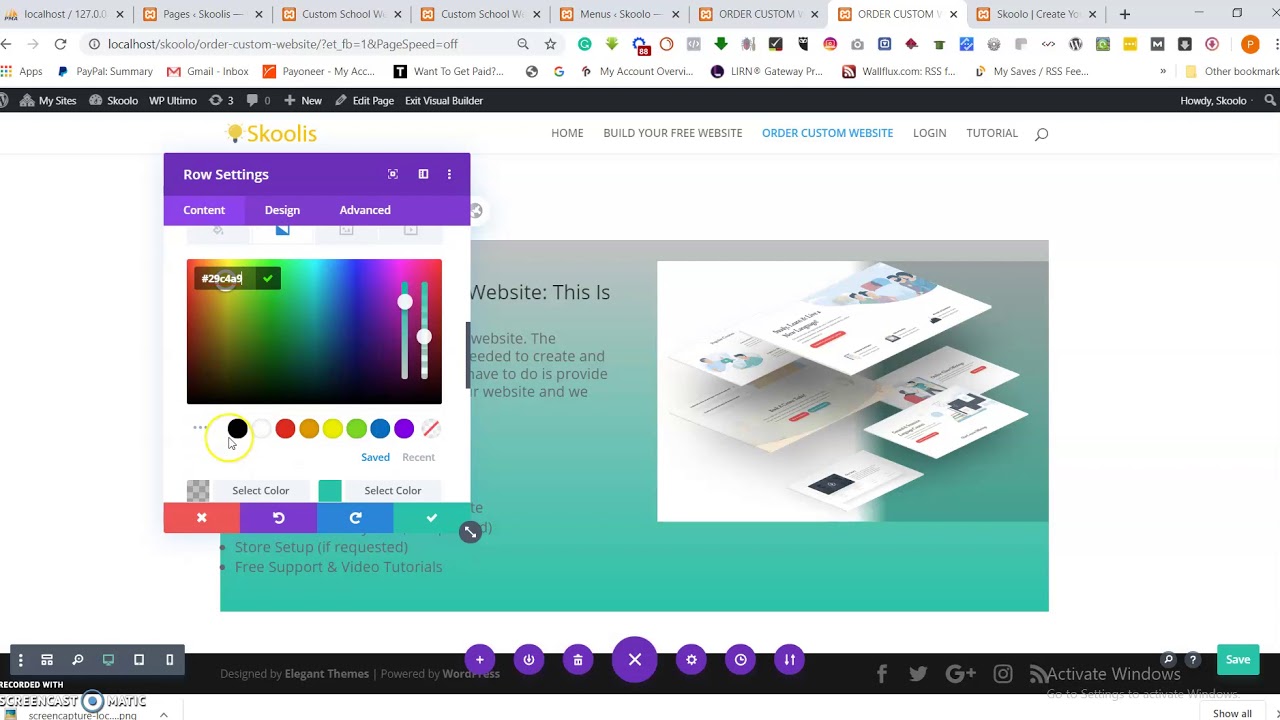Viewport: 1280px width, 720px height.
Task: Open HOME nav menu link
Action: (x=567, y=133)
